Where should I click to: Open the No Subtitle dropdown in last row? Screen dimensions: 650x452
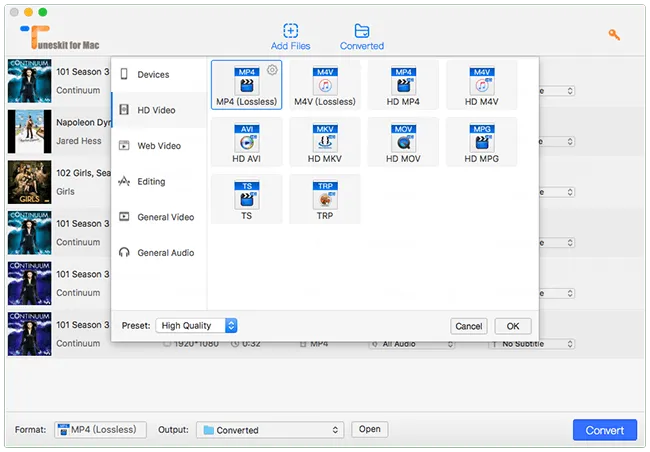coord(532,344)
